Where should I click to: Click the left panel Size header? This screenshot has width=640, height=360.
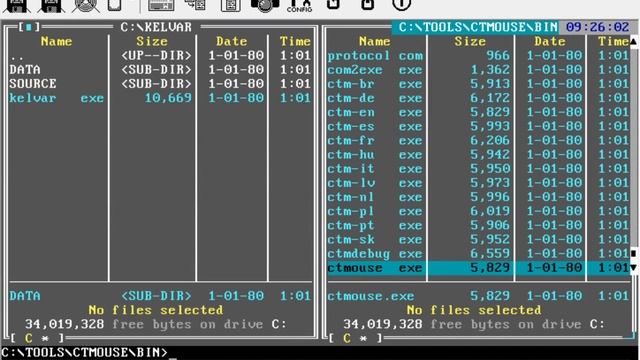[x=152, y=41]
